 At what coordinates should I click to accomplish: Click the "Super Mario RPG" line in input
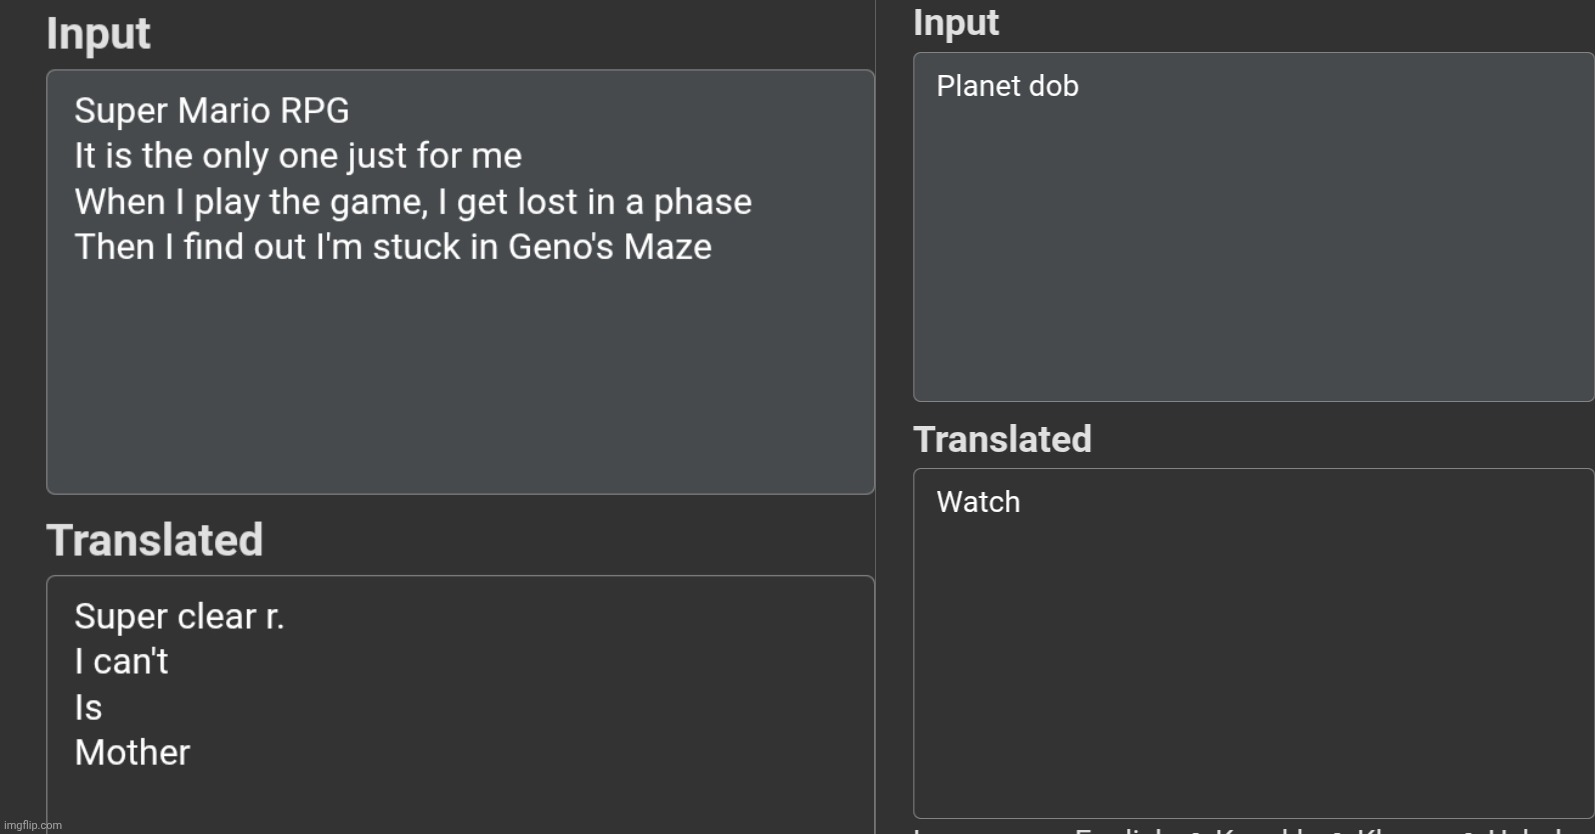212,111
